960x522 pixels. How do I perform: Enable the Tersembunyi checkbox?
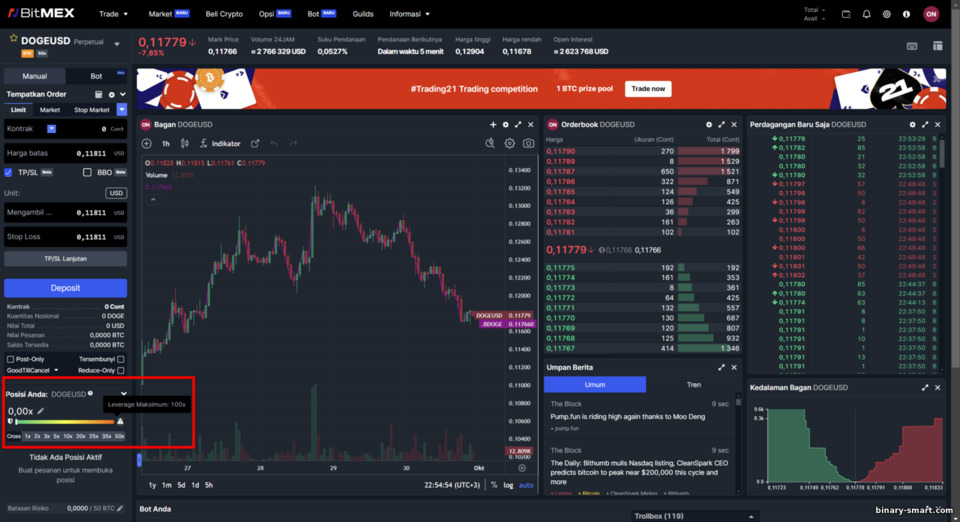coord(121,359)
